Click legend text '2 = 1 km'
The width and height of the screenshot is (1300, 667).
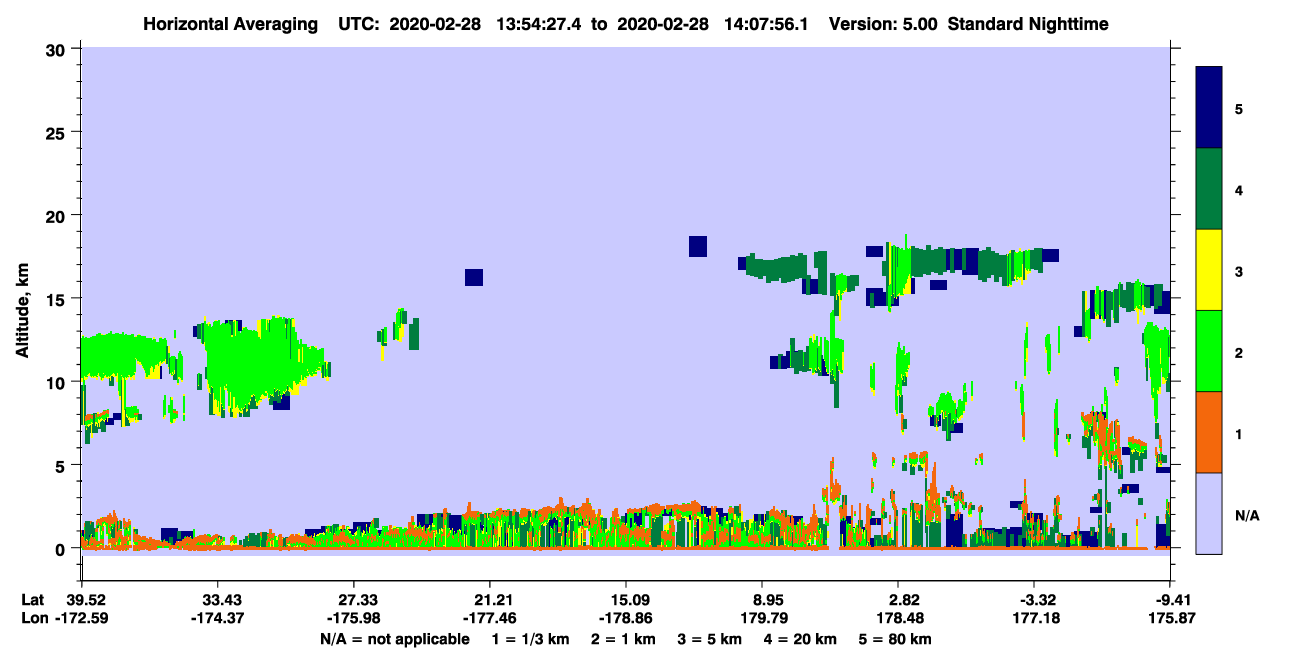[x=624, y=639]
